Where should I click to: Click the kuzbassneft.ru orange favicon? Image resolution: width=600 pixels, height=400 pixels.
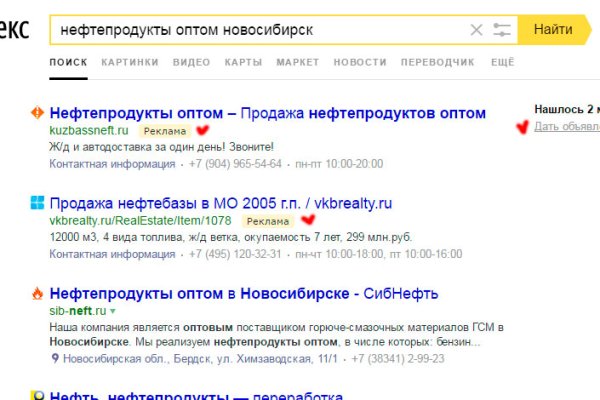click(38, 113)
